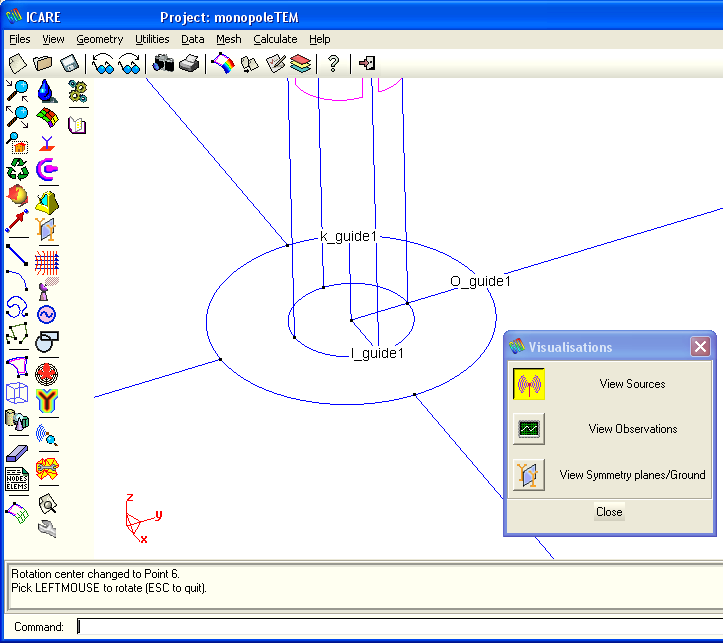Click the new project page icon
Screen dimensions: 723x643
pyautogui.click(x=18, y=63)
